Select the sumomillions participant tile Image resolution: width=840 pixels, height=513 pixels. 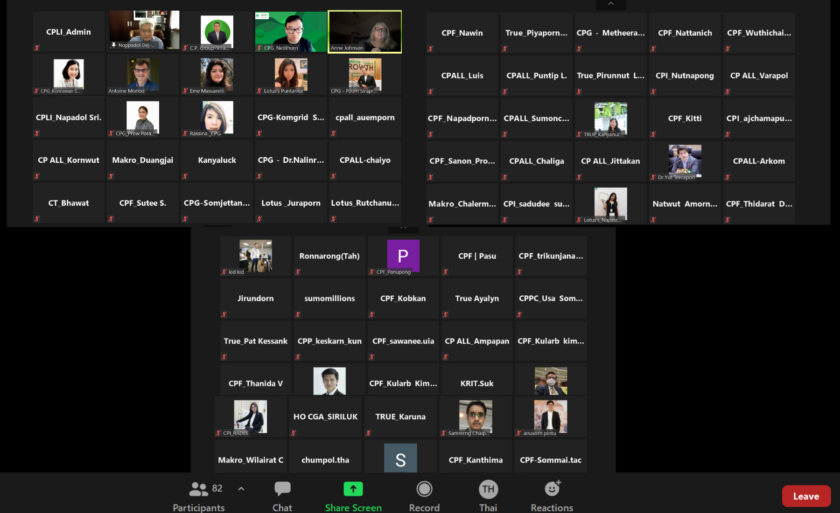coord(329,298)
